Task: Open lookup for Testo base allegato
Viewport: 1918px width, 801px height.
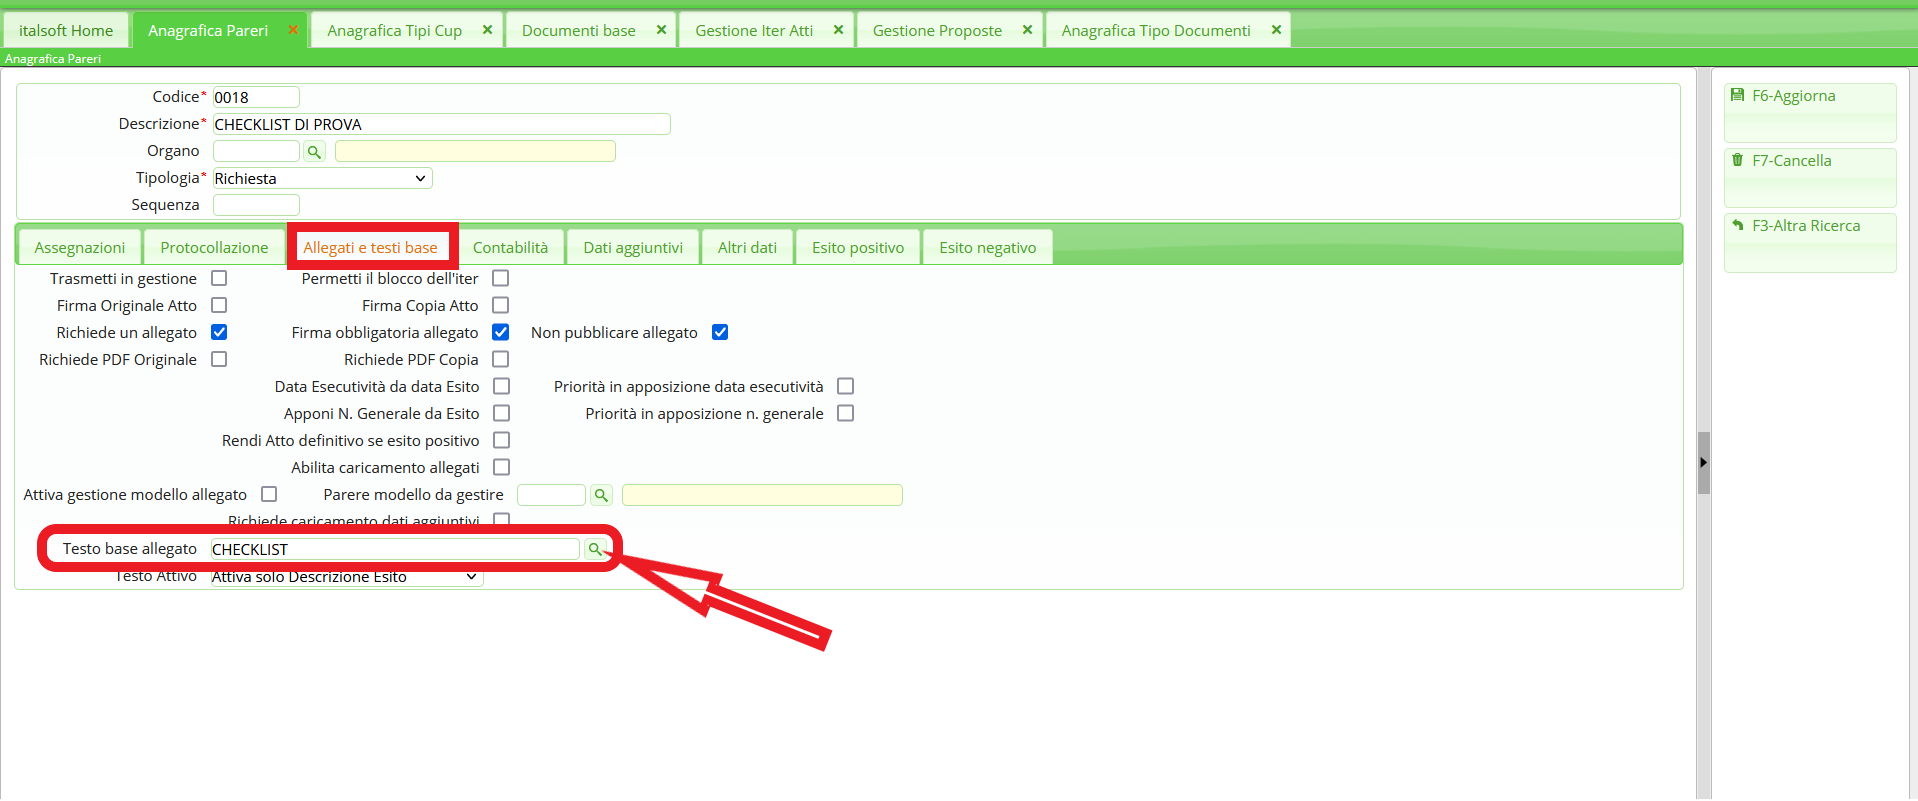Action: pyautogui.click(x=595, y=549)
